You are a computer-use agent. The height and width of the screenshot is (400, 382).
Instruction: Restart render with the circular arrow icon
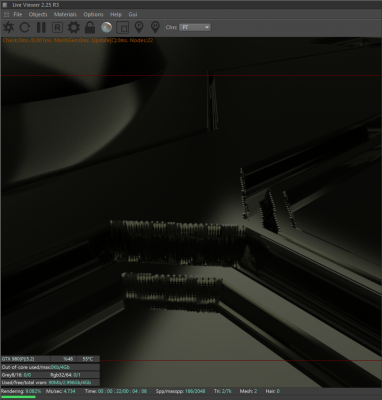point(25,27)
